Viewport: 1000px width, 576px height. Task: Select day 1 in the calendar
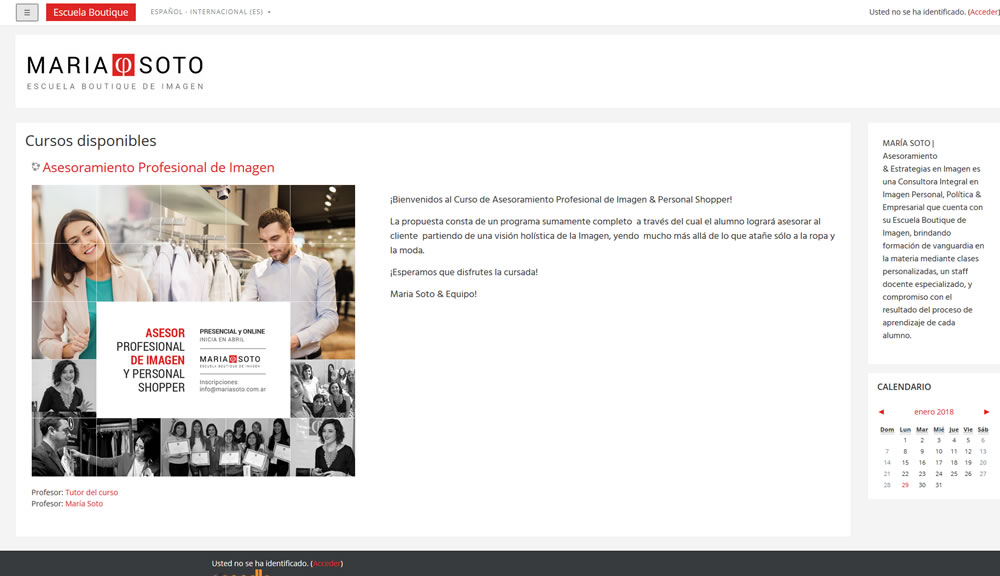905,441
